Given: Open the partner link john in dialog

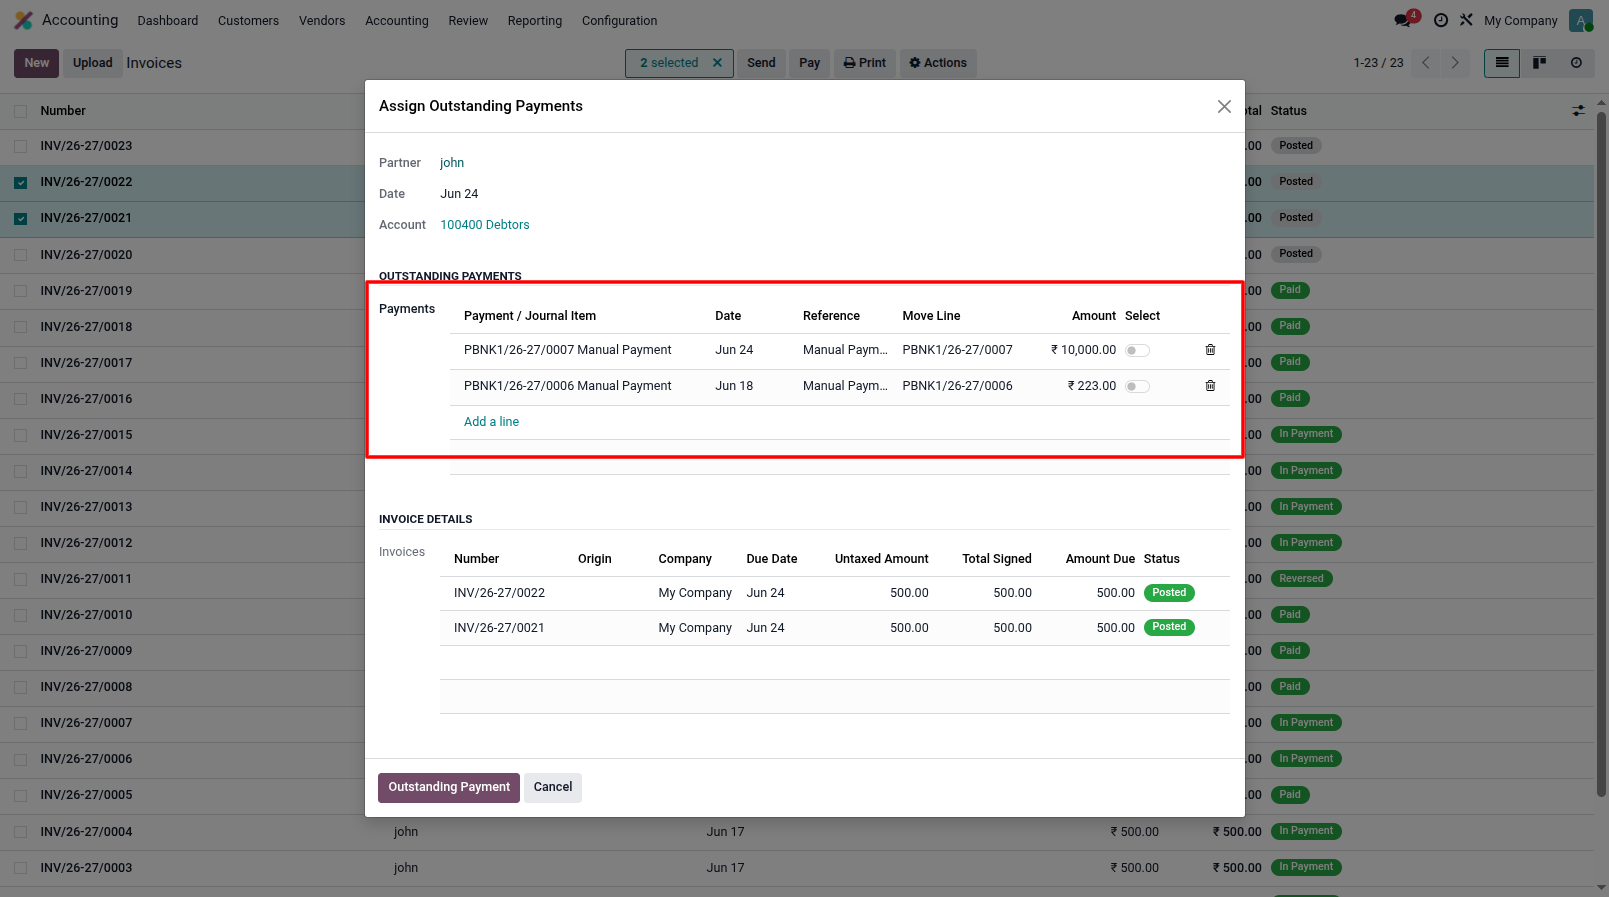Looking at the screenshot, I should [452, 163].
